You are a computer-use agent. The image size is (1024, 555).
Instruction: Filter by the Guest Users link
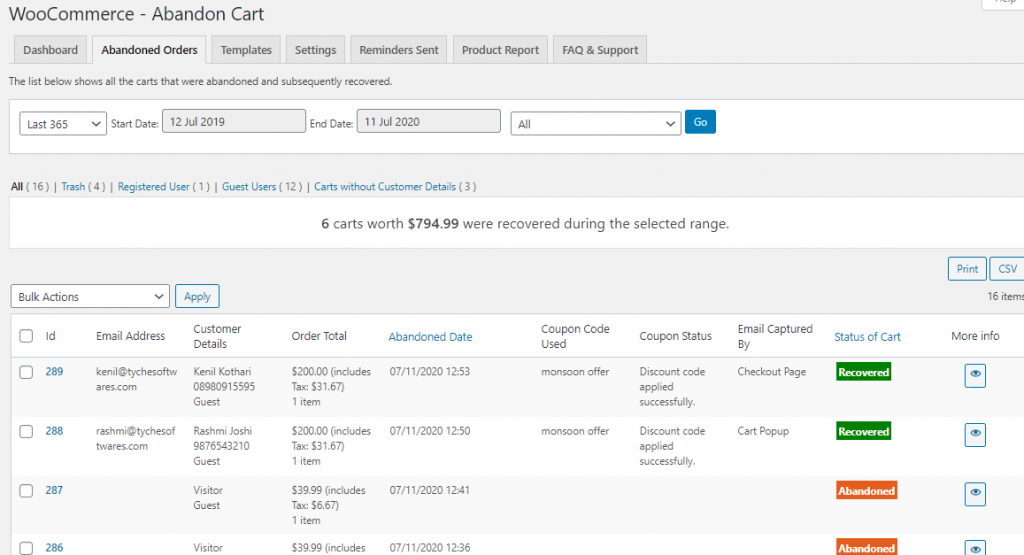[249, 187]
